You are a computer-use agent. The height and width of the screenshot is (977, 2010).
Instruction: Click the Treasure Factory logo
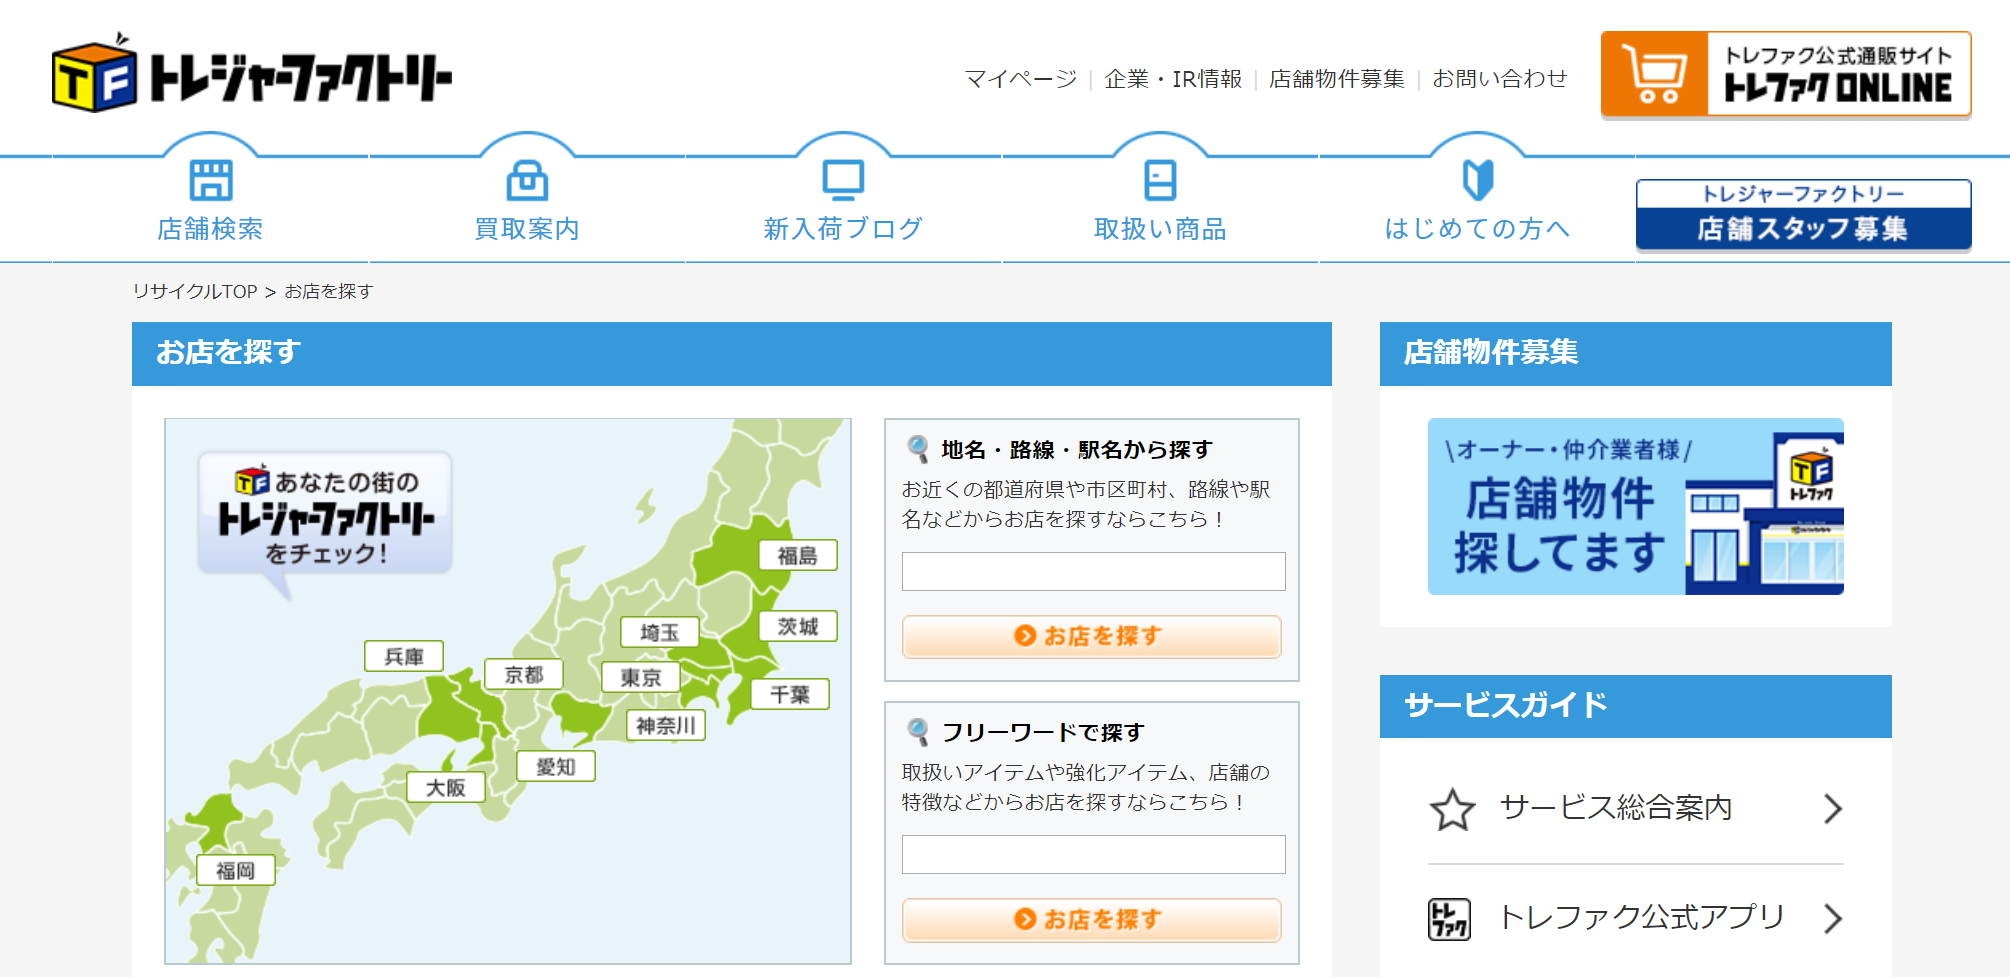point(251,75)
